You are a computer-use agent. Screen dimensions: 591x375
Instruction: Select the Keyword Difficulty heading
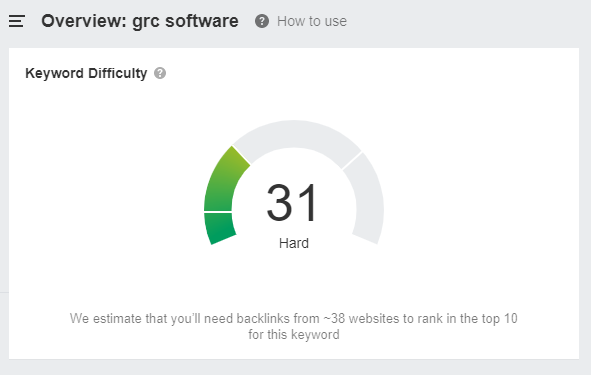point(86,73)
